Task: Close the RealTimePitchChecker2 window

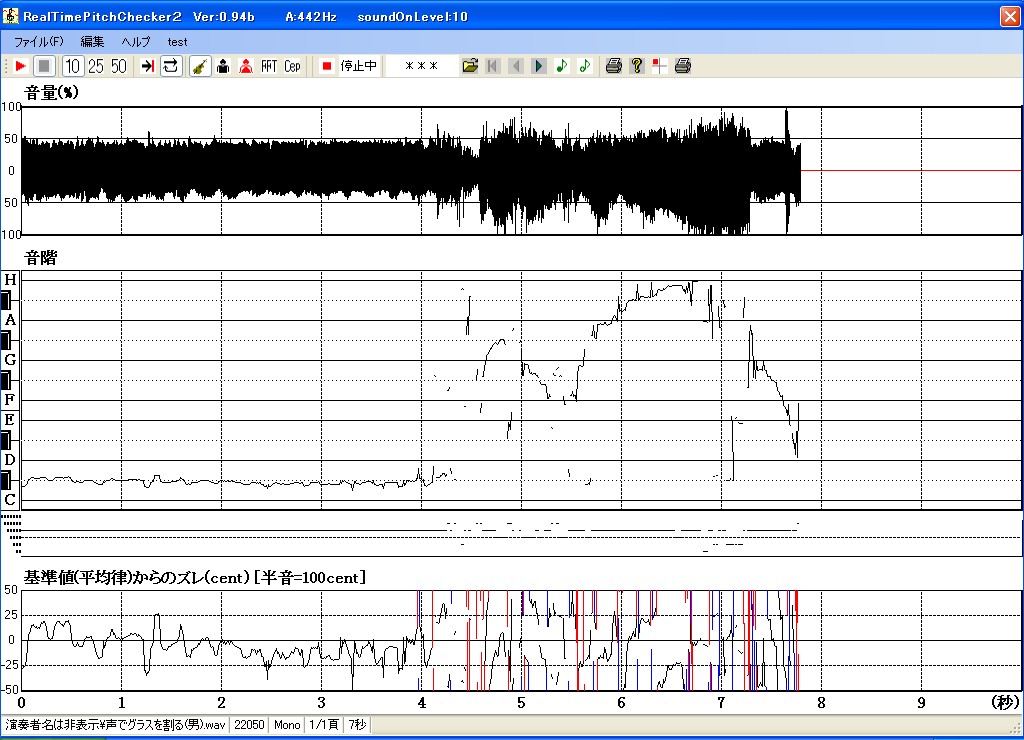Action: [1010, 16]
